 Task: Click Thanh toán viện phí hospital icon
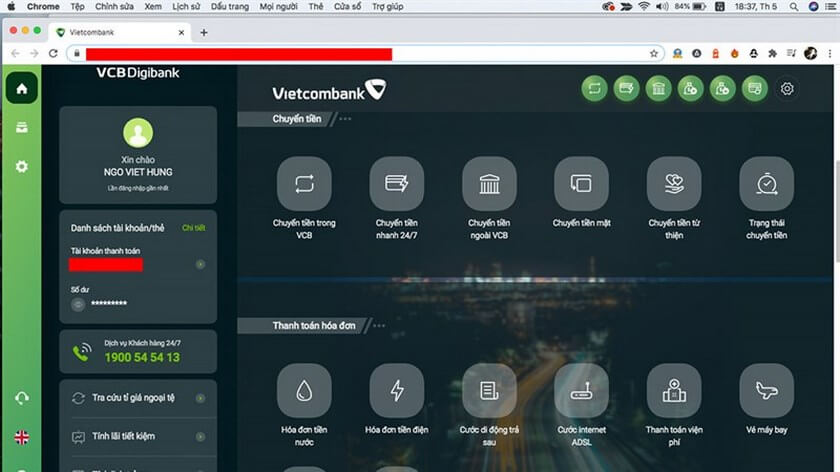[674, 391]
